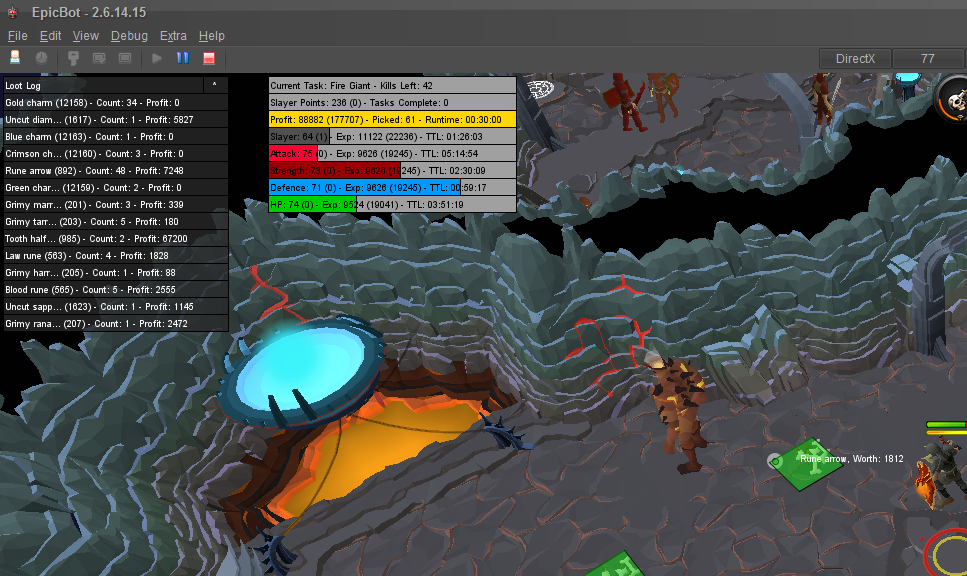Click the Loot Log header
The width and height of the screenshot is (967, 576).
103,85
